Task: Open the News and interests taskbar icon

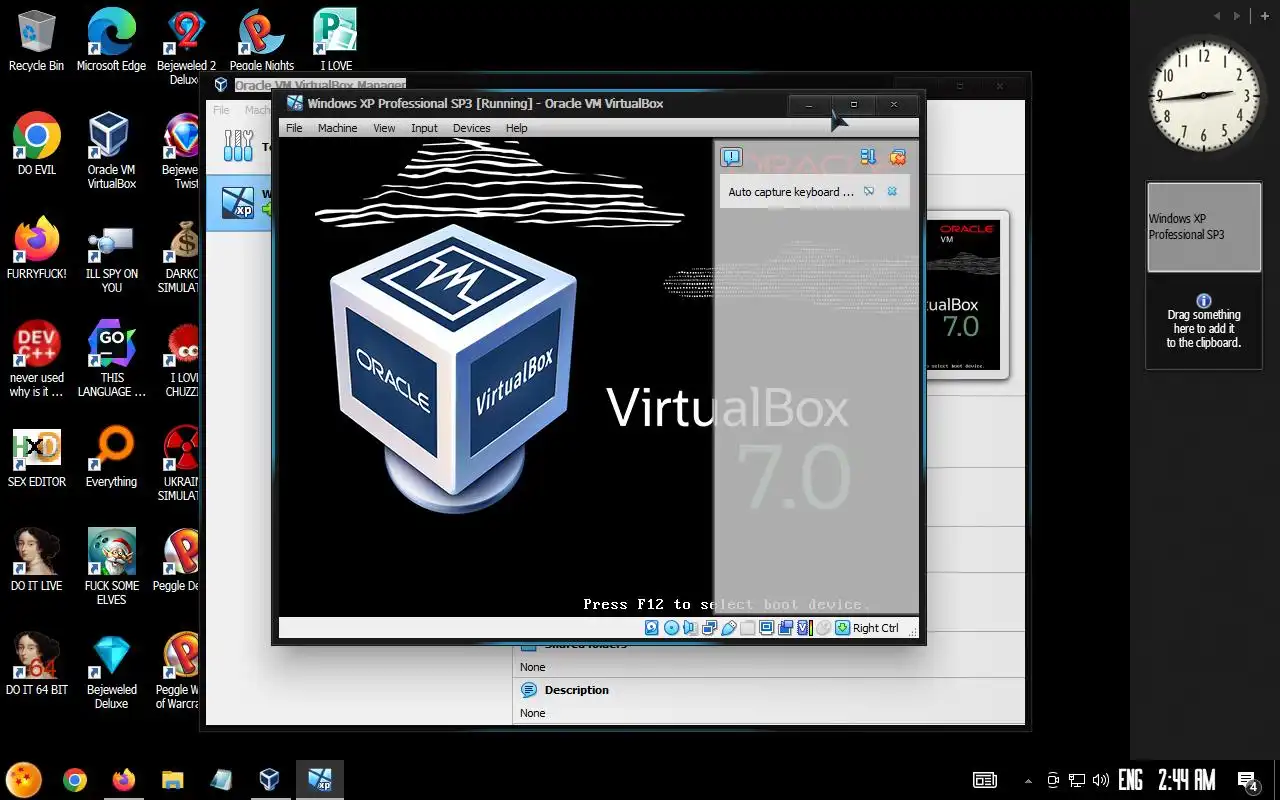Action: [984, 780]
